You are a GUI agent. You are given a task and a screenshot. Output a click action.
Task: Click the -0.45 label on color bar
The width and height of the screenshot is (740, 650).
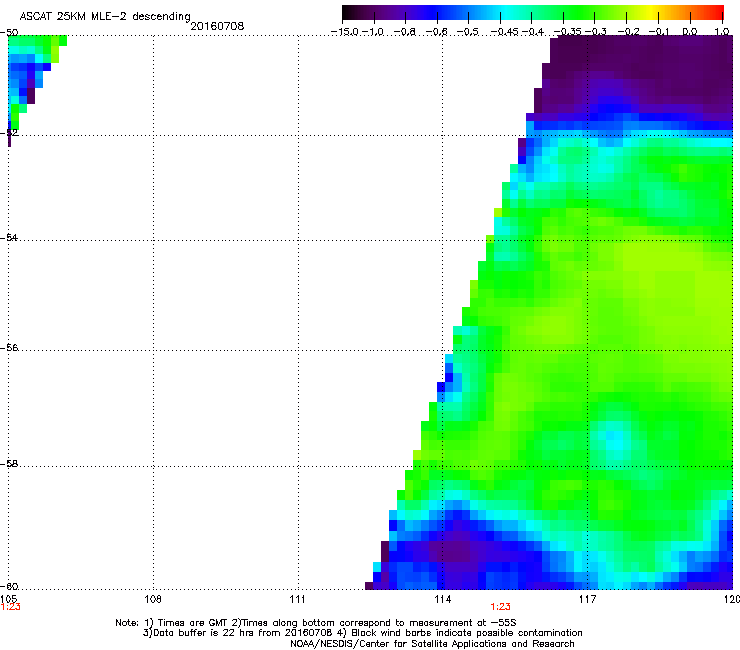(x=504, y=32)
